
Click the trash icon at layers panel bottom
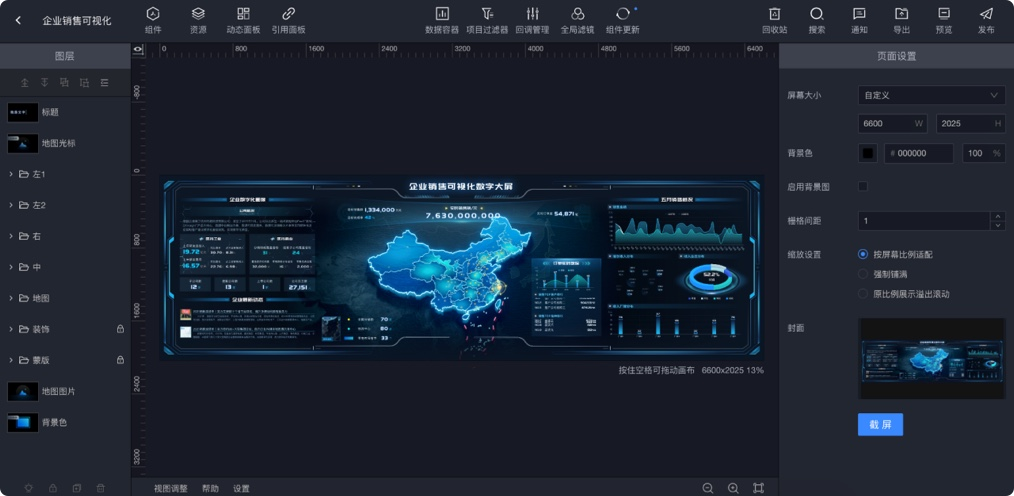(101, 488)
